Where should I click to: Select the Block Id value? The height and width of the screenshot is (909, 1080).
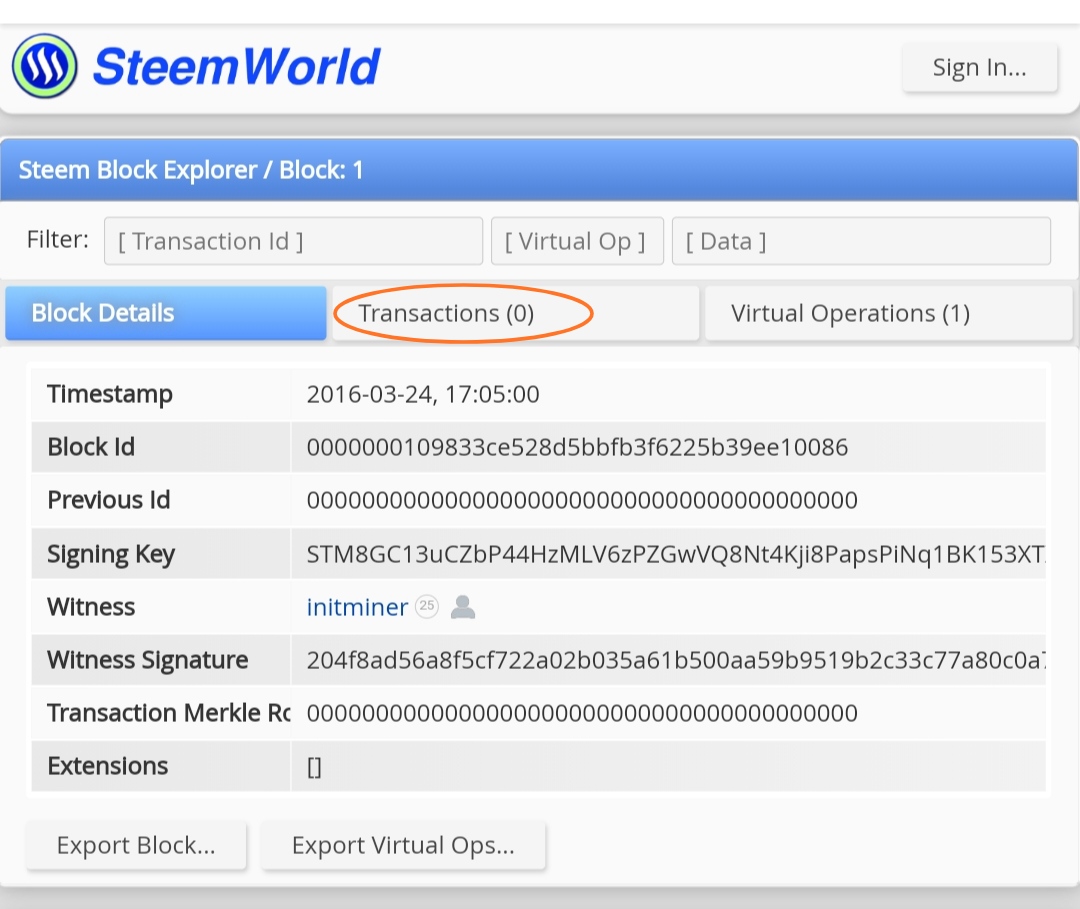[577, 448]
